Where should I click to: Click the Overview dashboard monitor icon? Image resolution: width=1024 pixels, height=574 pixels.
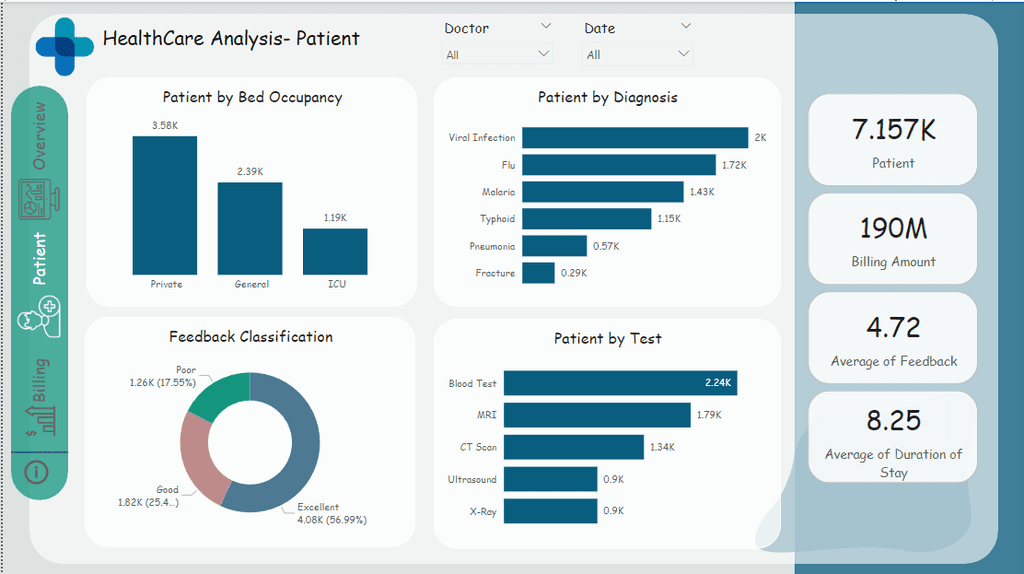[x=39, y=199]
